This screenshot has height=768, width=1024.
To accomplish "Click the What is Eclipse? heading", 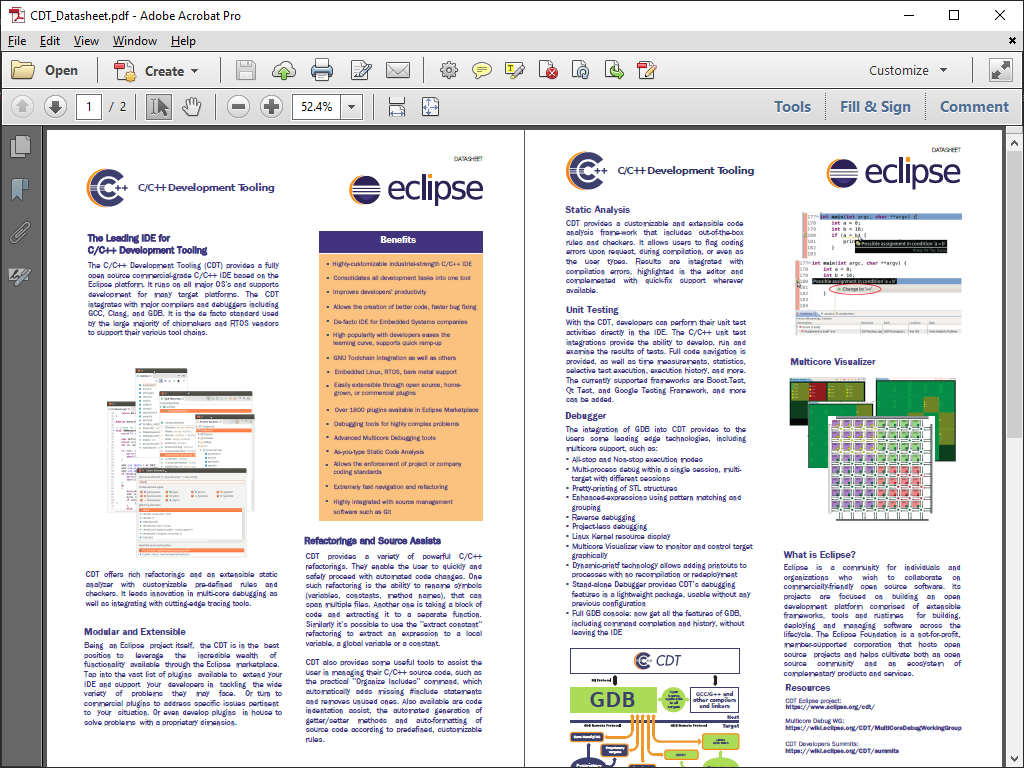I will click(x=819, y=554).
